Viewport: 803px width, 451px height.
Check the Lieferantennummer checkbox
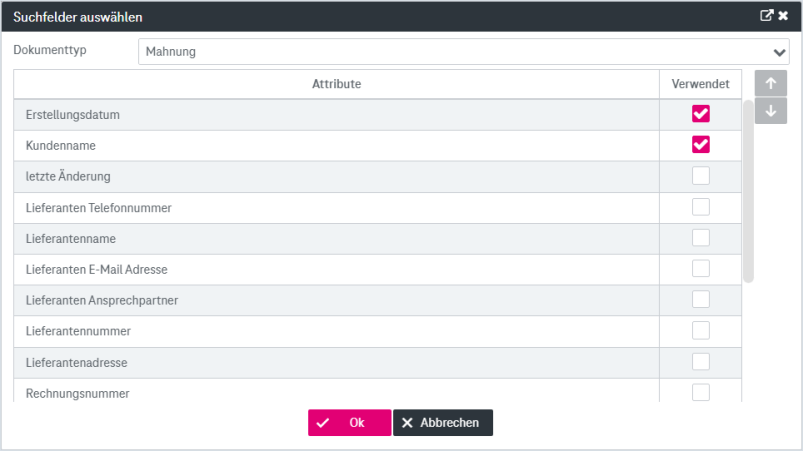pyautogui.click(x=701, y=330)
